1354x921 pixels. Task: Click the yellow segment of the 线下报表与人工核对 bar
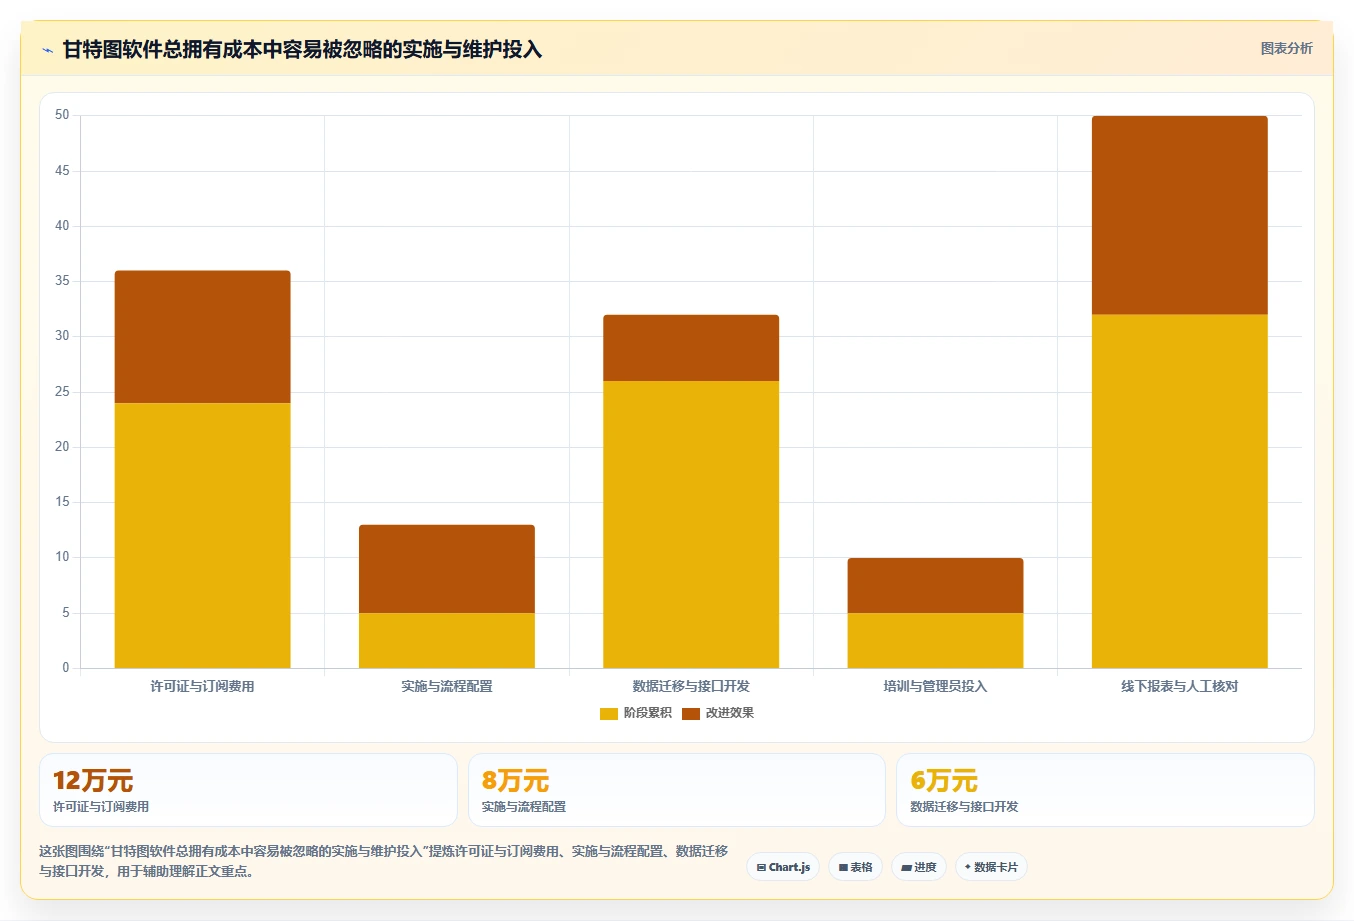1180,491
